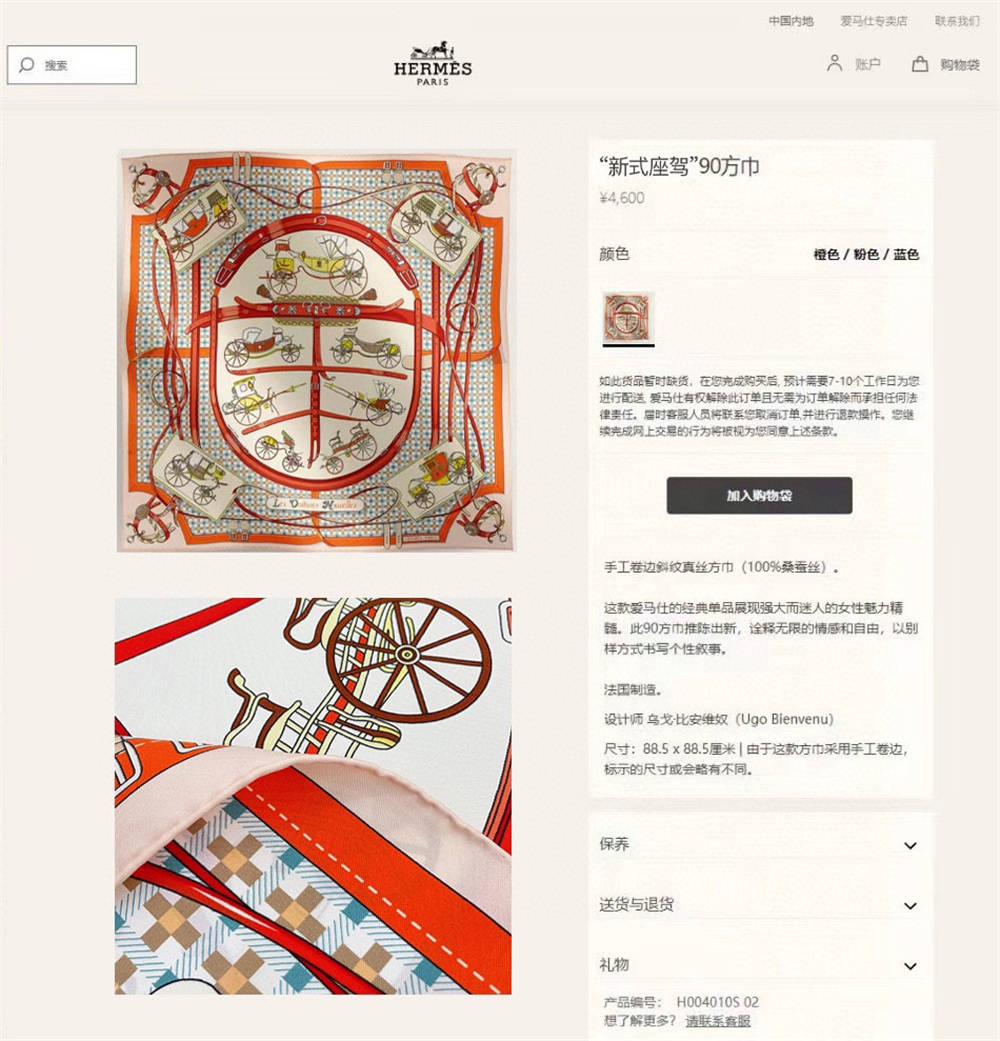Click the 送货与退货 section title
The width and height of the screenshot is (1000, 1041).
click(x=636, y=904)
